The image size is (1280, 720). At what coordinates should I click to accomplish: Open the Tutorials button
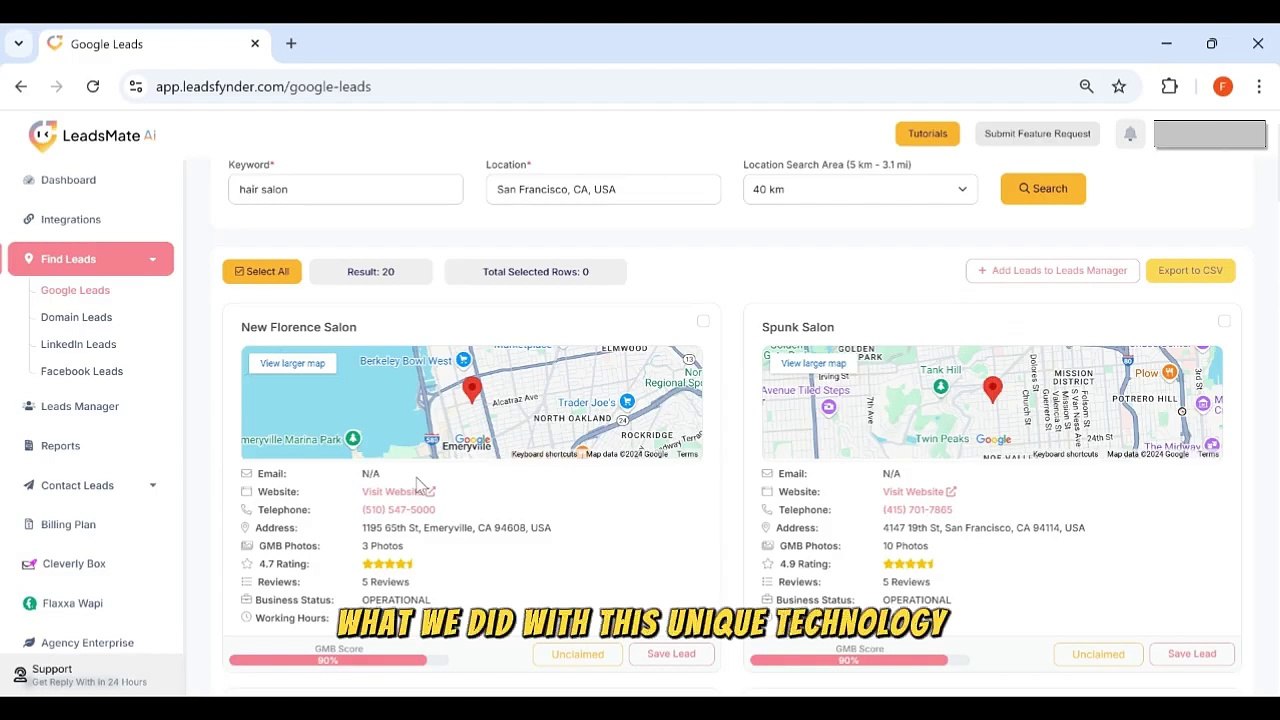[927, 134]
